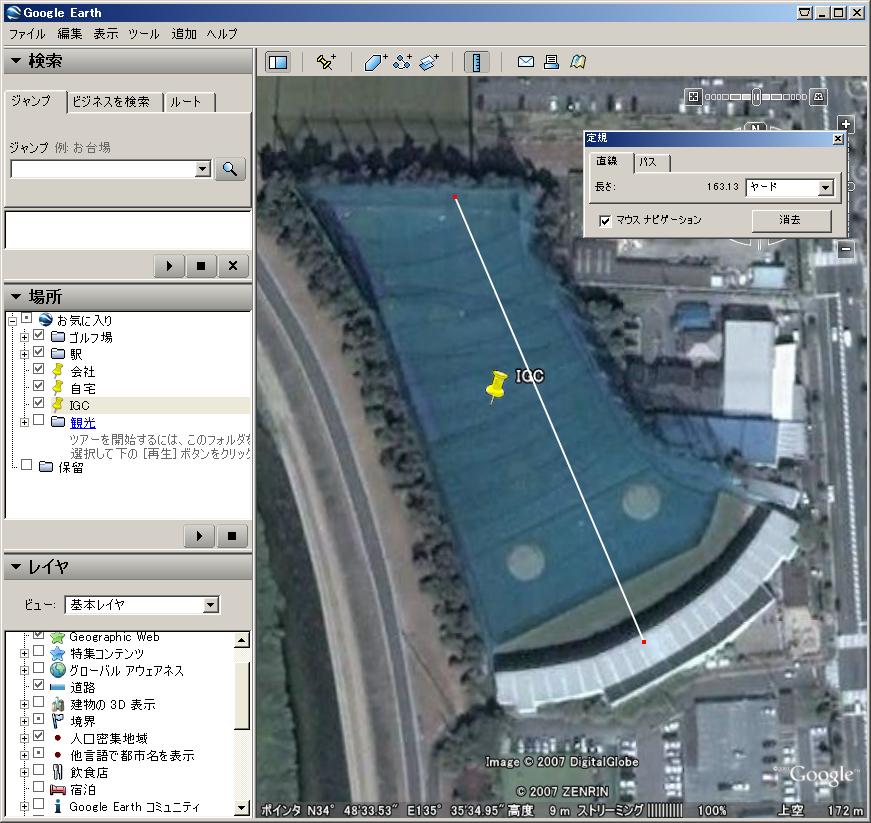Click the jump search input field
871x823 pixels.
[103, 169]
